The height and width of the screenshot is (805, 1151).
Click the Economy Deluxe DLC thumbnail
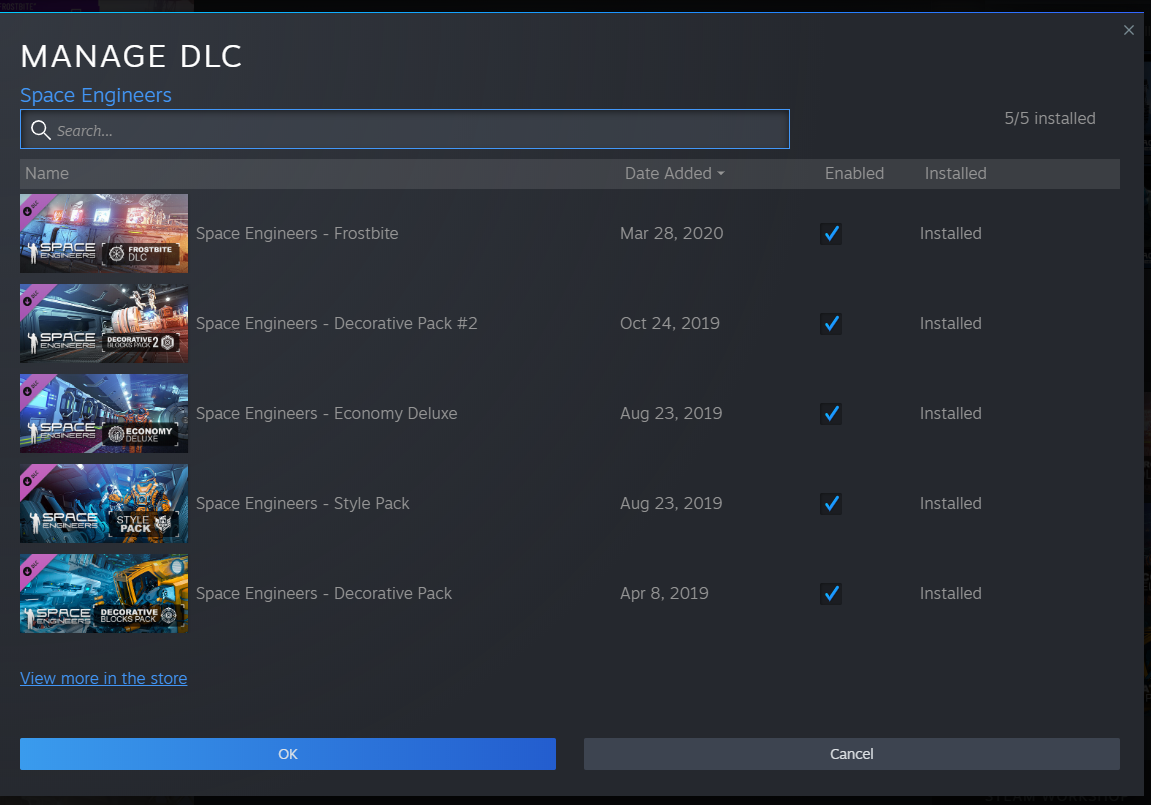pyautogui.click(x=104, y=413)
